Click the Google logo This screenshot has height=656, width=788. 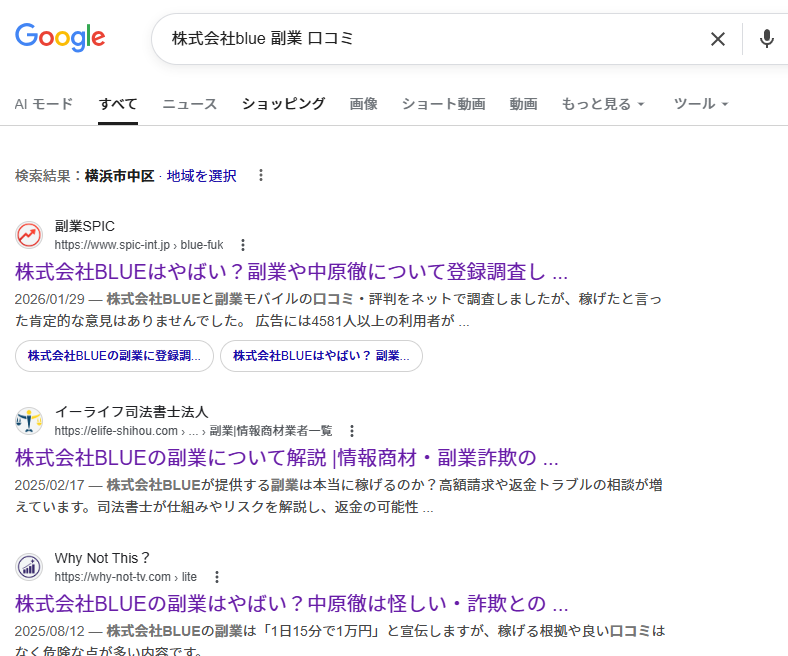(60, 37)
